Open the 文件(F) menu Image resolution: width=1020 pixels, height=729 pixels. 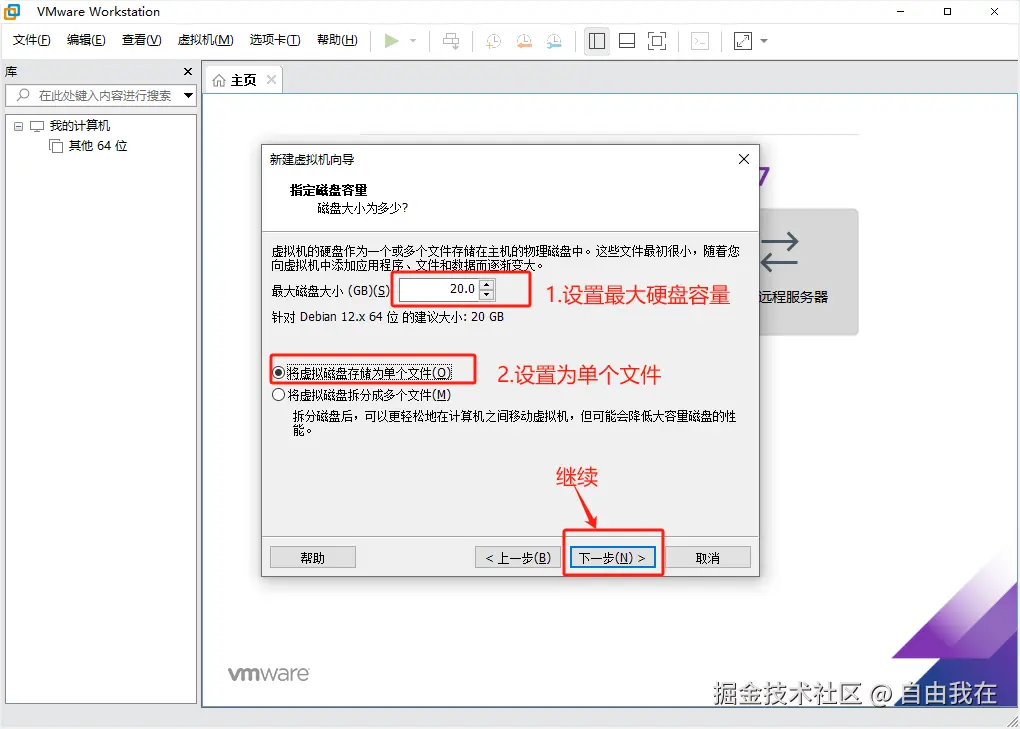(31, 40)
